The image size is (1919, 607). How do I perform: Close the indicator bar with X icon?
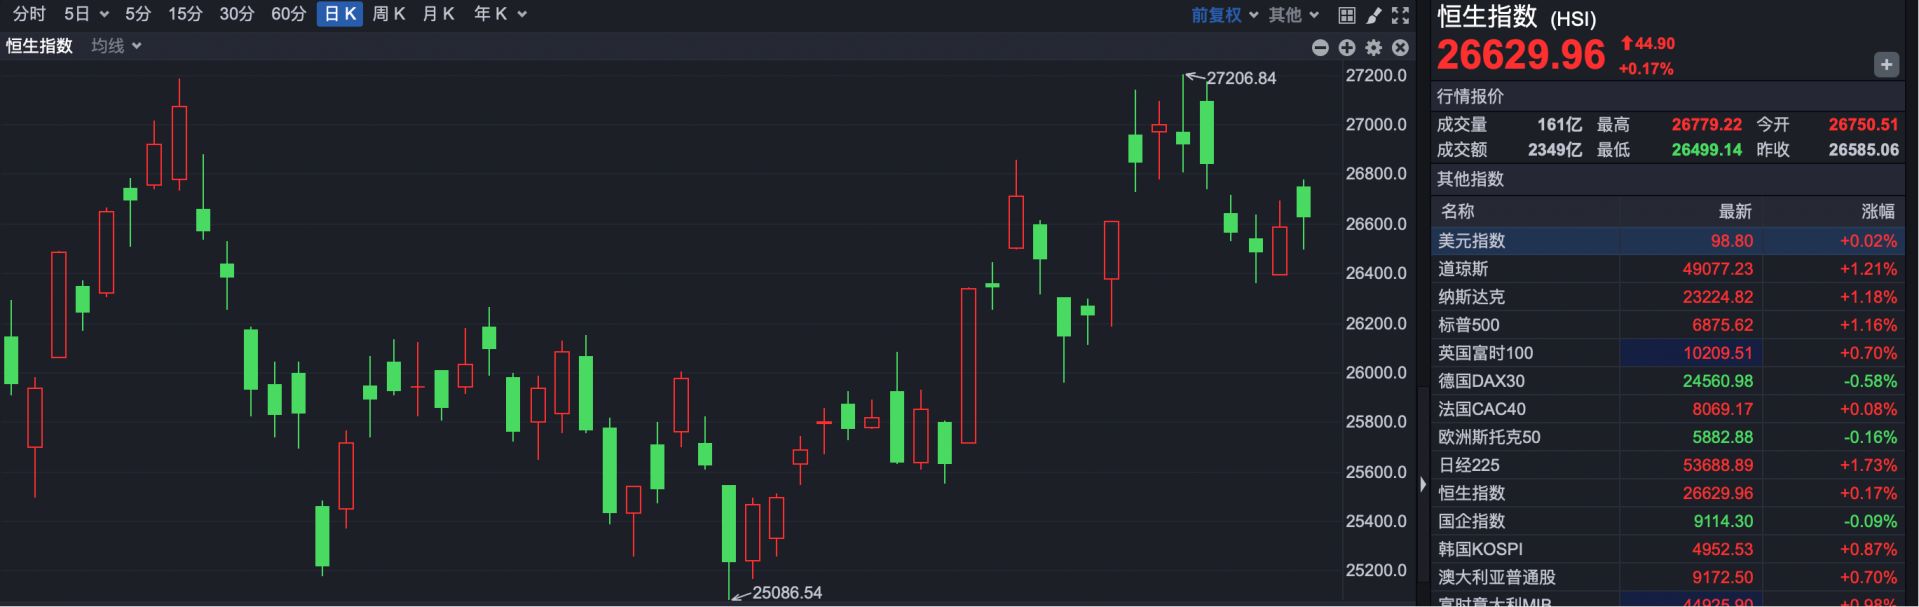pyautogui.click(x=1400, y=47)
